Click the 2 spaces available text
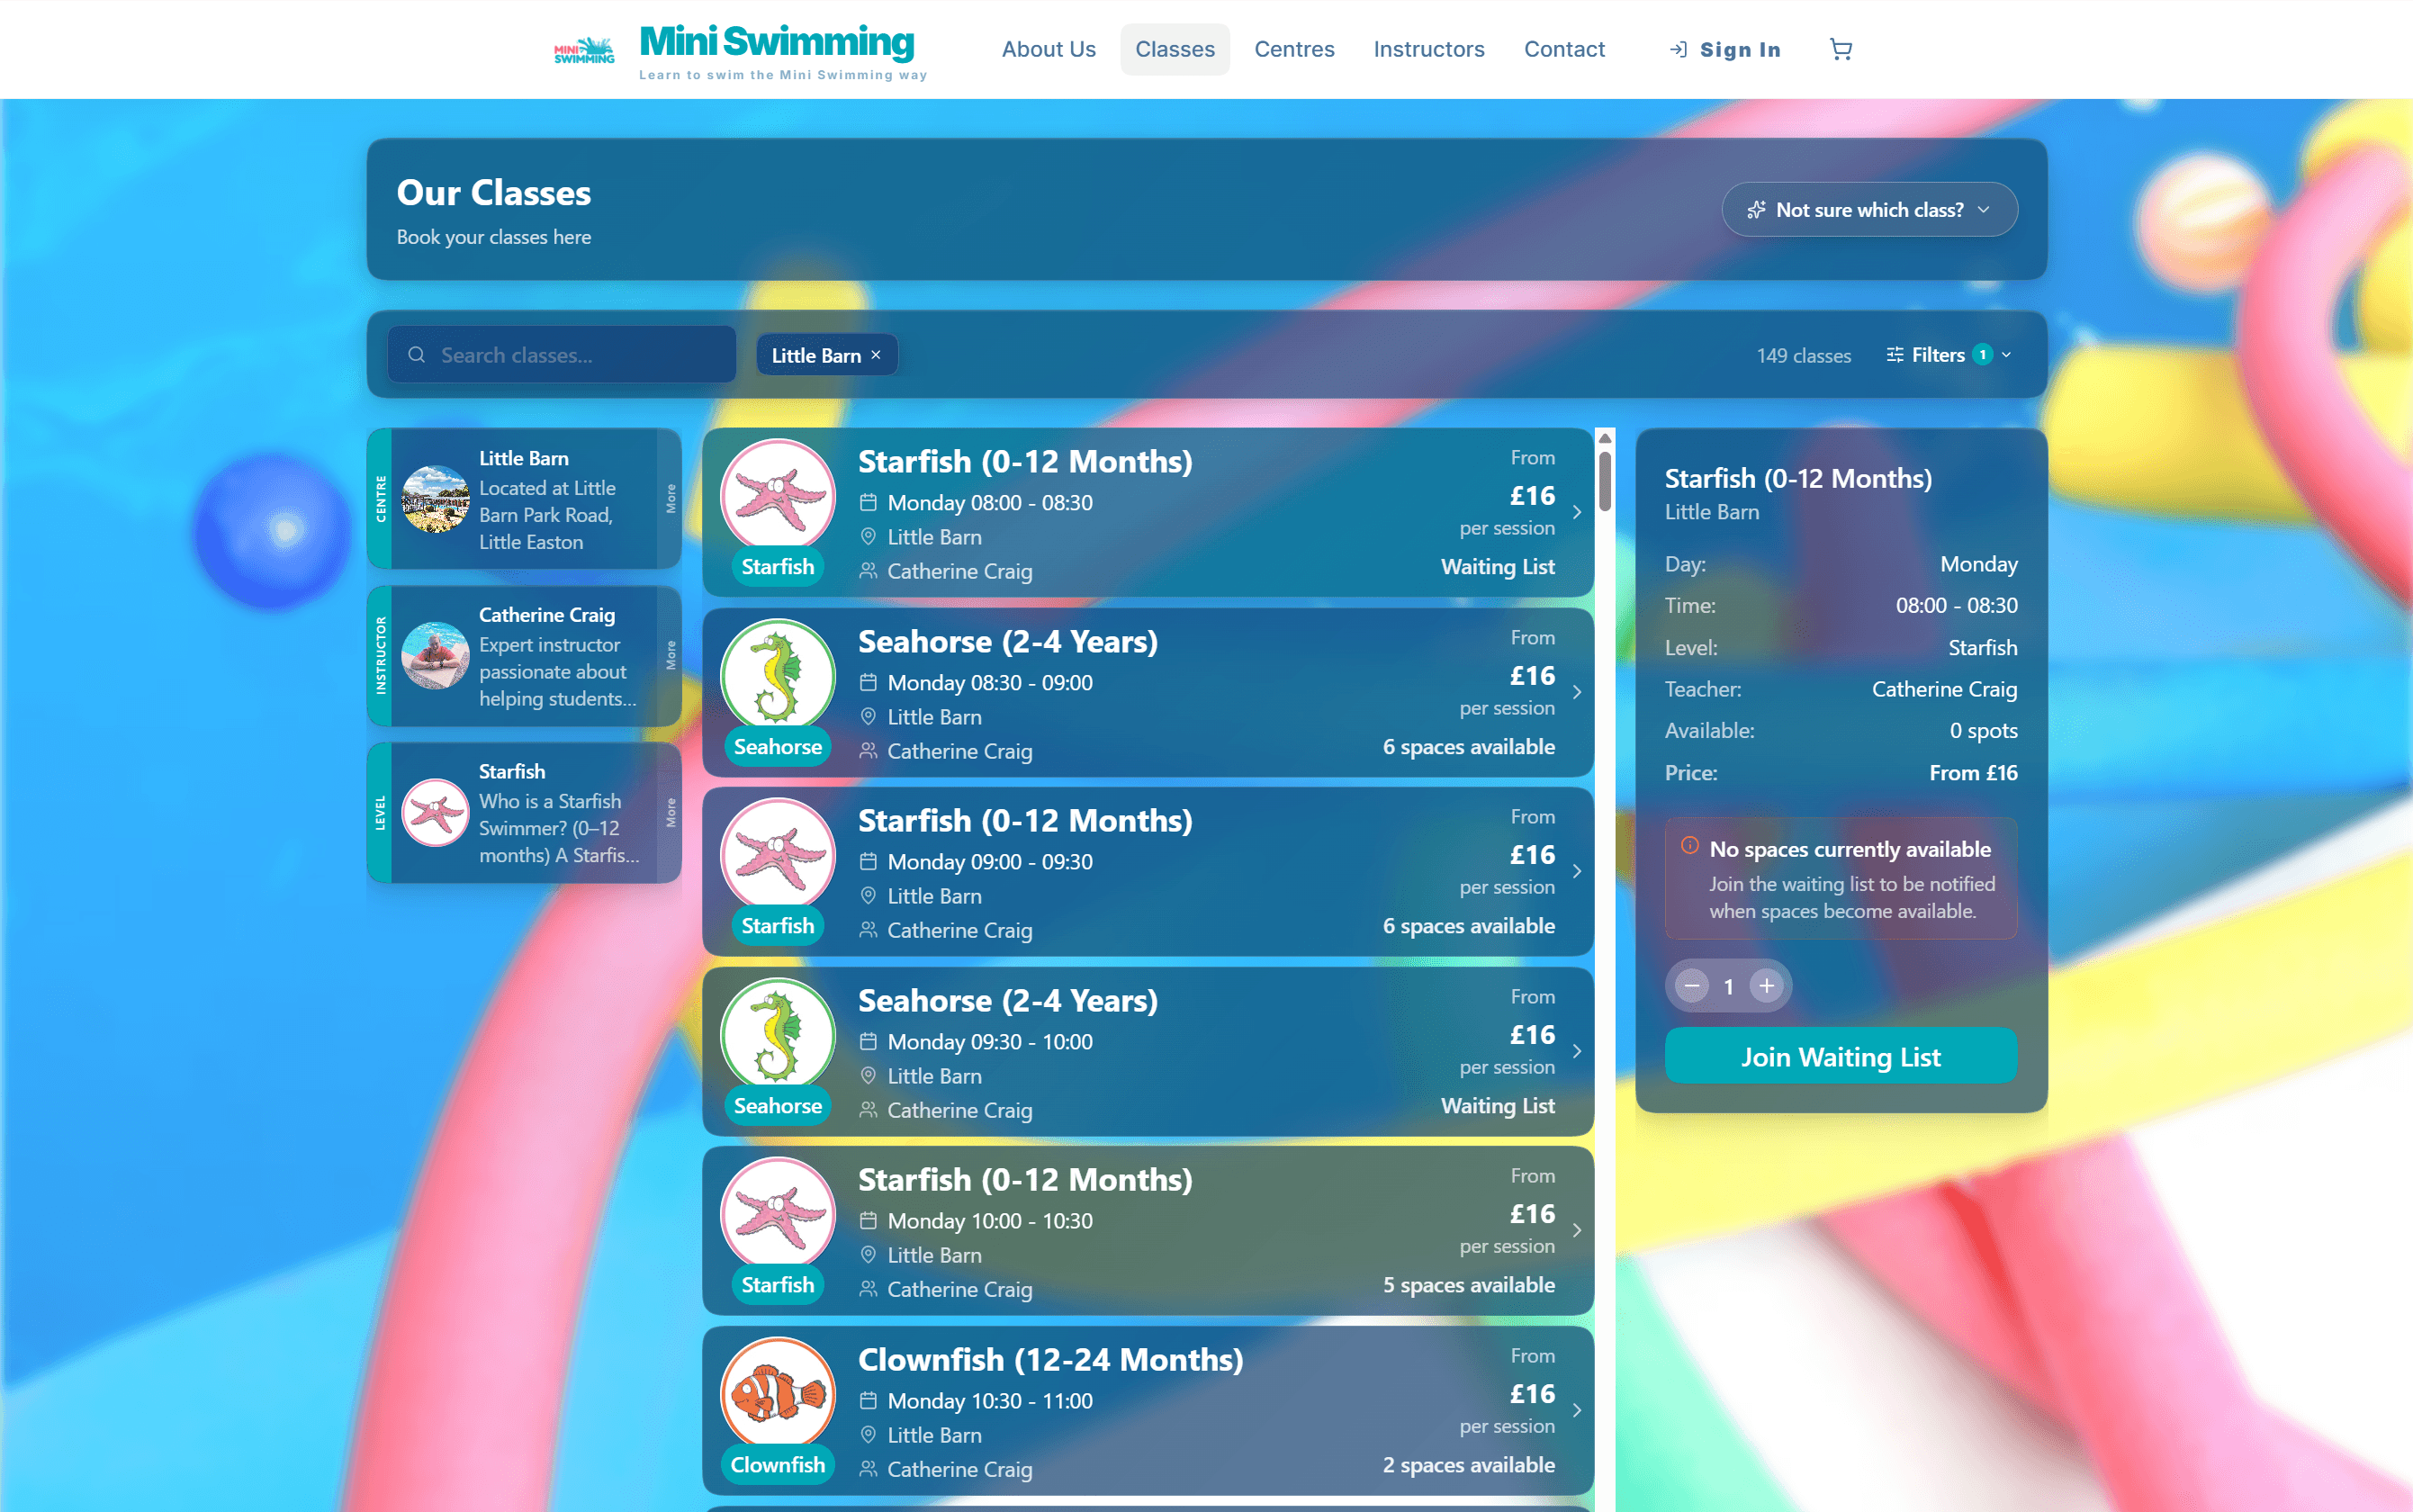 [1468, 1465]
